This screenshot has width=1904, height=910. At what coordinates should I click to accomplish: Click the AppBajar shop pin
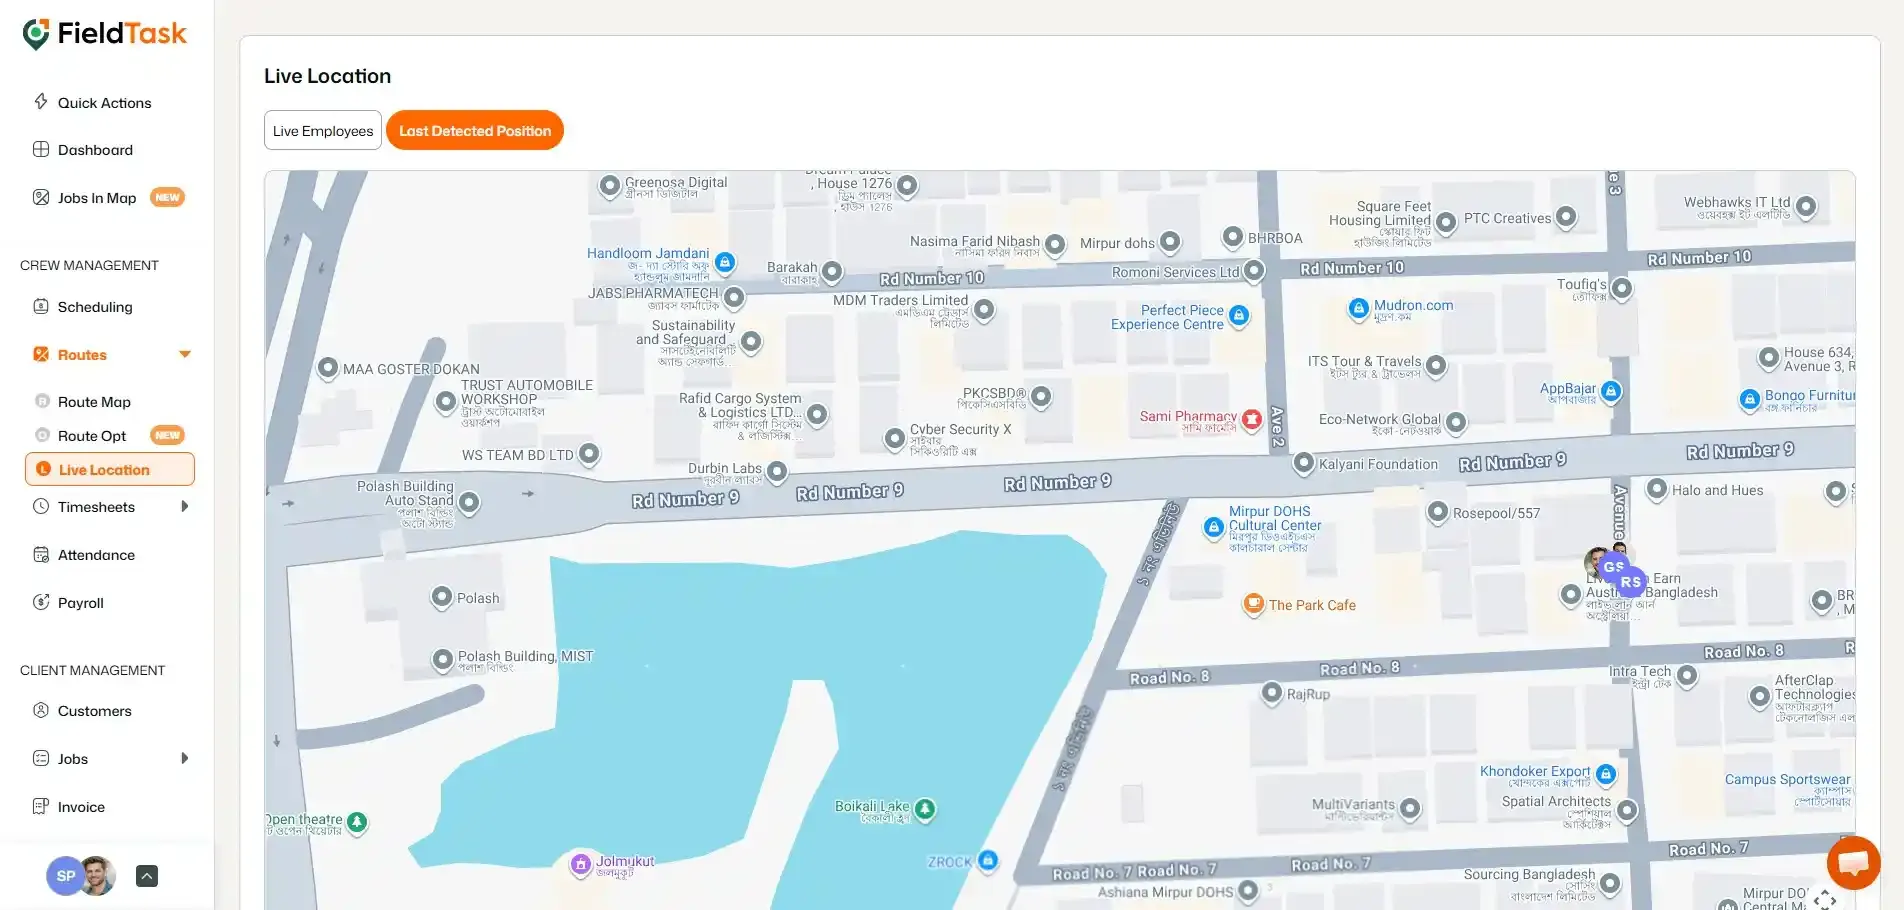tap(1610, 391)
